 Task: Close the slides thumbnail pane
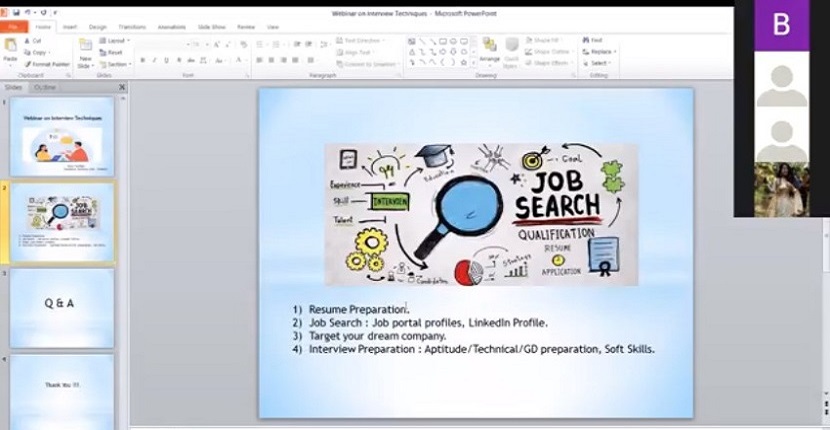(x=122, y=87)
